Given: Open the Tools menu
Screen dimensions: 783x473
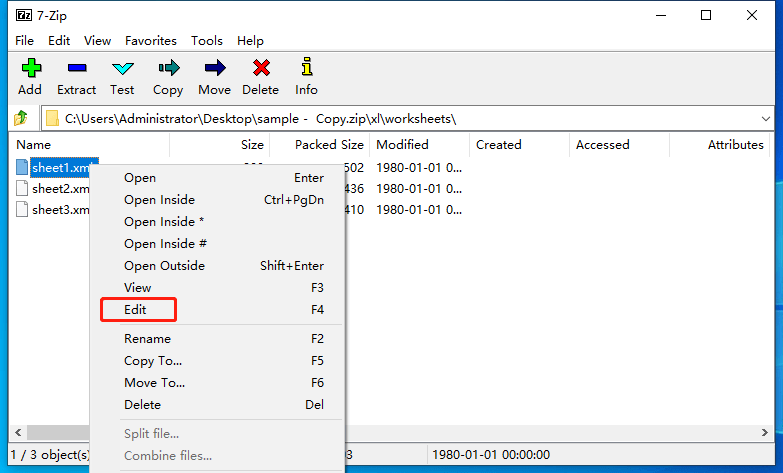Looking at the screenshot, I should [207, 40].
